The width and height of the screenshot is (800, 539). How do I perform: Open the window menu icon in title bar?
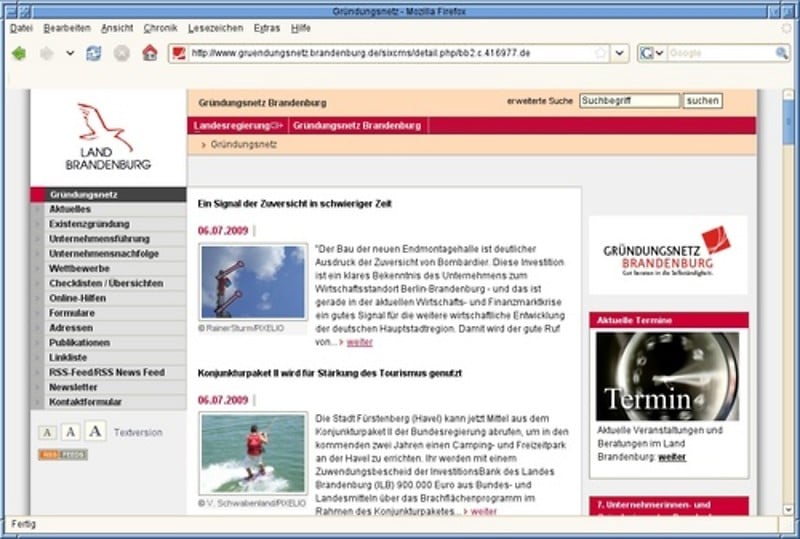(x=10, y=11)
